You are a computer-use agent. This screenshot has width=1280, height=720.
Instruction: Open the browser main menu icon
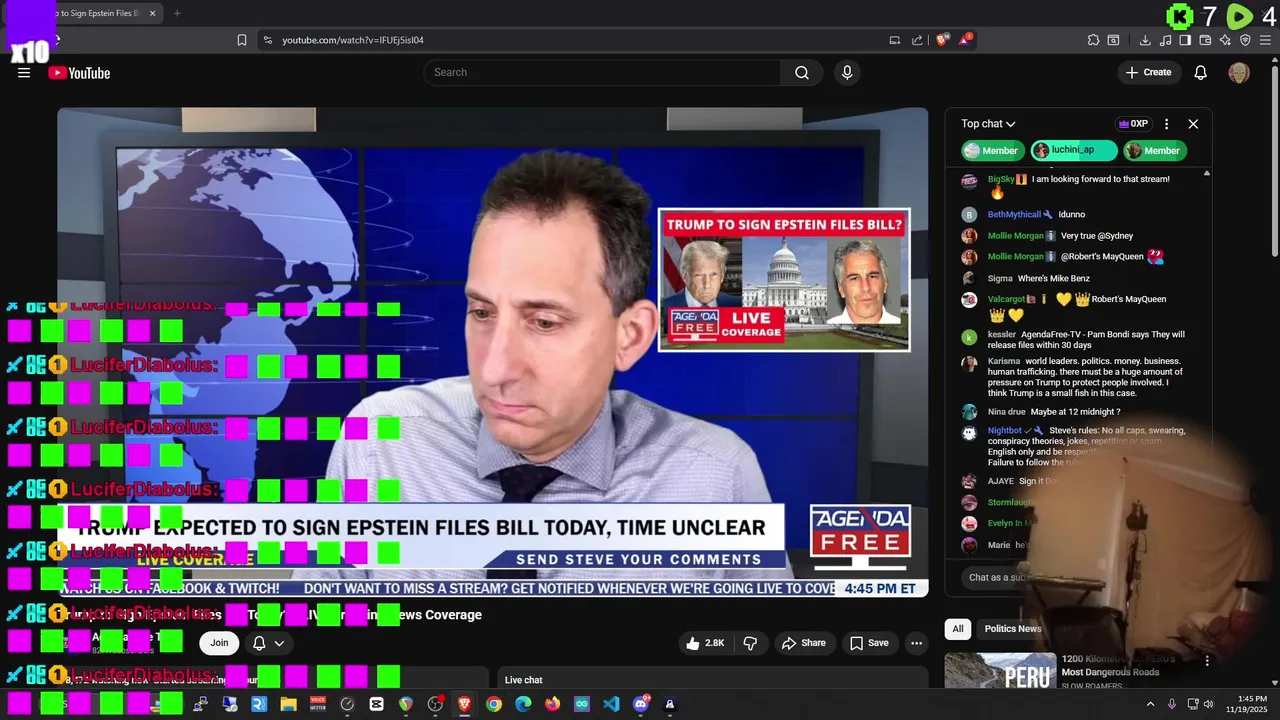point(1265,40)
